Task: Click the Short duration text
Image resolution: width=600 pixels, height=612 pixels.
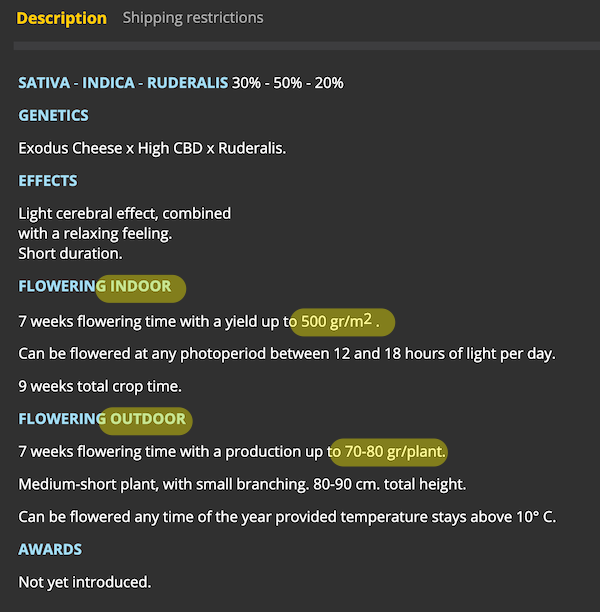Action: tap(70, 254)
